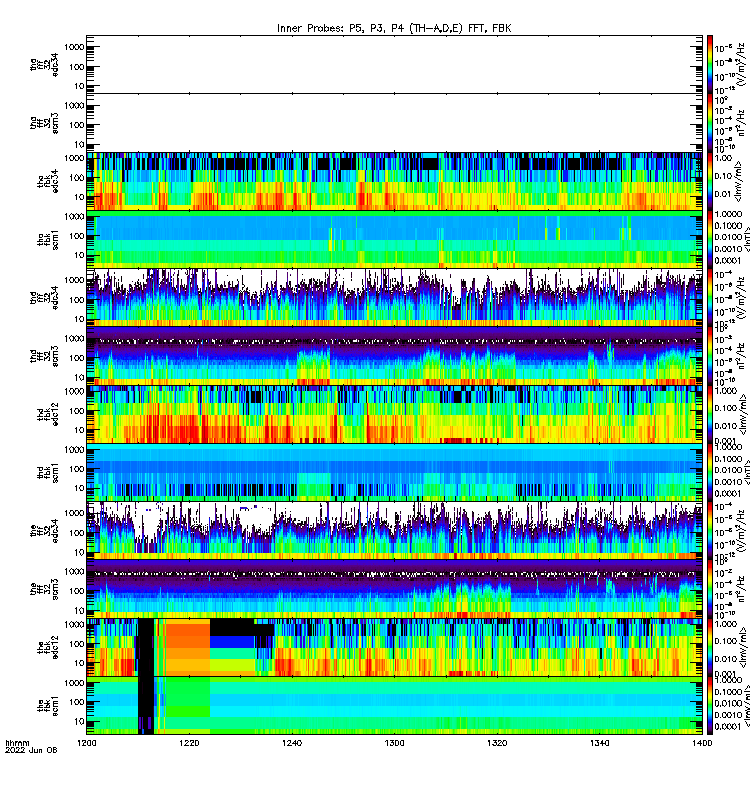Select the 1200 time tick label
750x800 pixels.
tap(86, 743)
